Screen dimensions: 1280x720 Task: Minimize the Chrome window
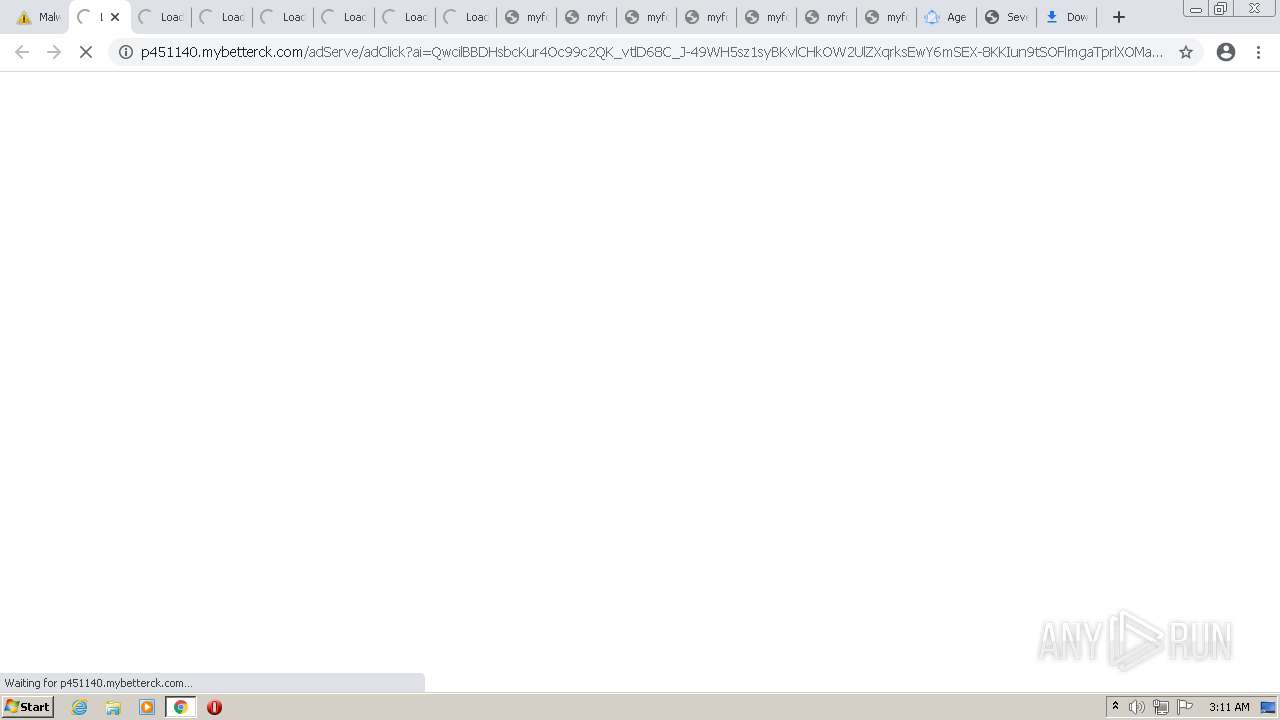click(1195, 9)
